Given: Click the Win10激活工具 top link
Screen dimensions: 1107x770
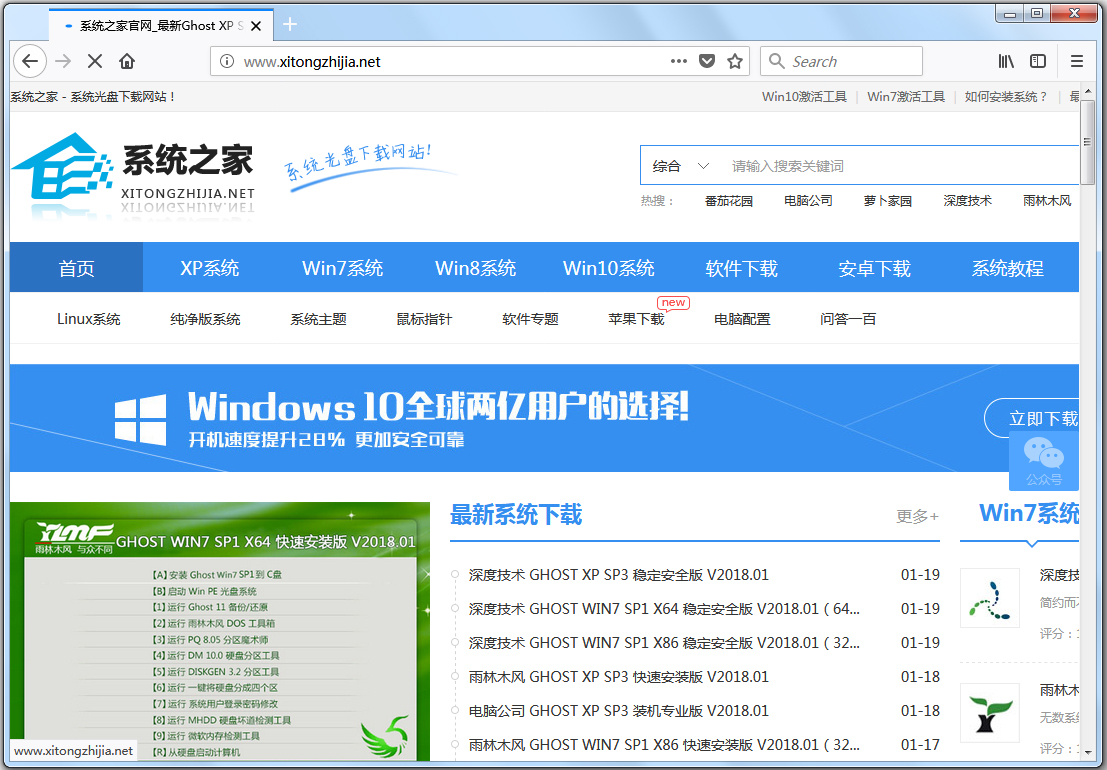Looking at the screenshot, I should click(804, 97).
